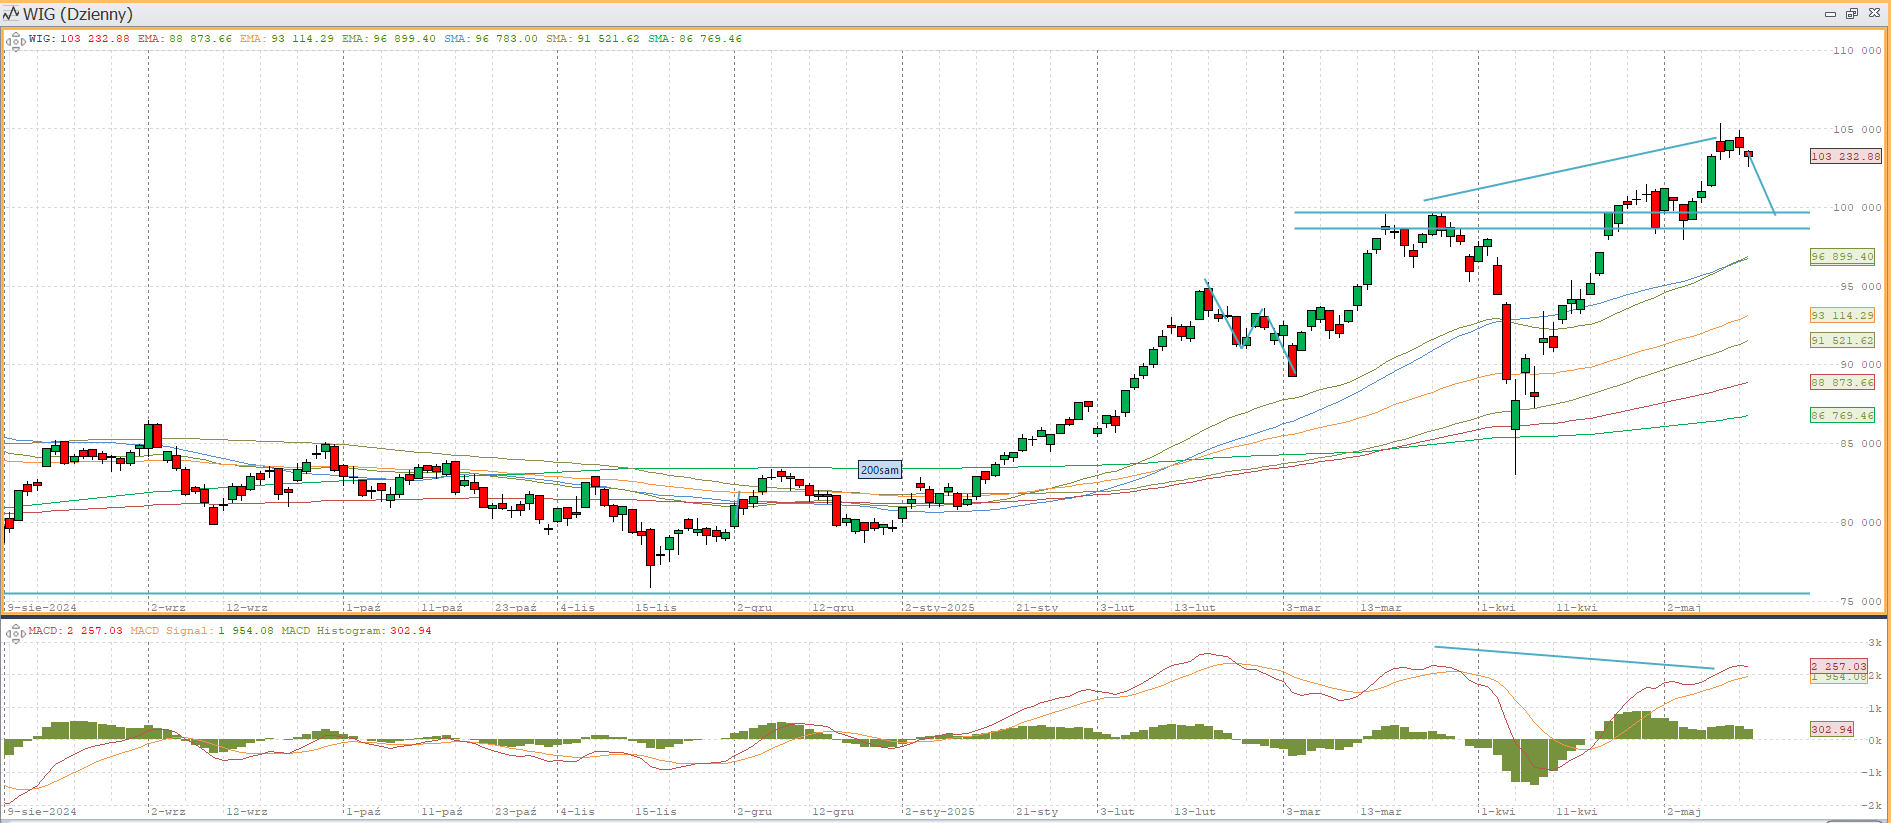Click the pan navigation control in price chart
The image size is (1891, 823).
[x=15, y=41]
